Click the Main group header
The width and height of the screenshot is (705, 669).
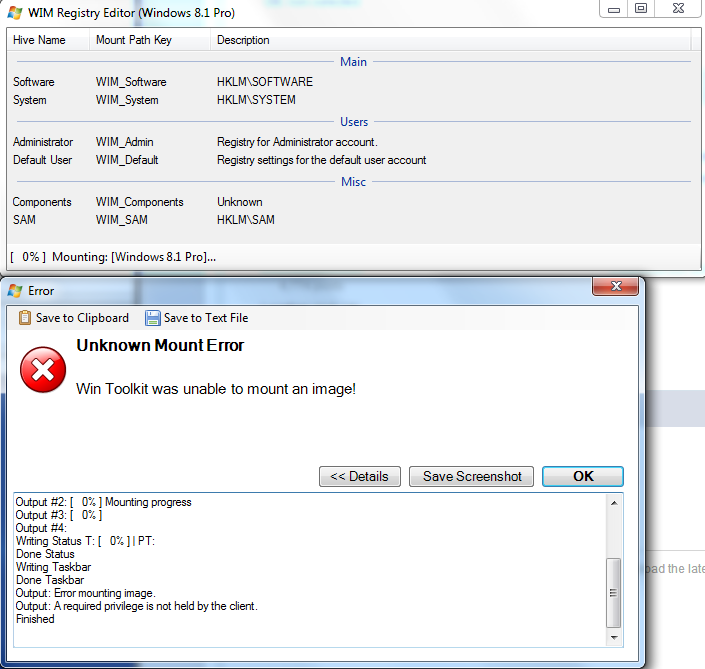point(353,62)
